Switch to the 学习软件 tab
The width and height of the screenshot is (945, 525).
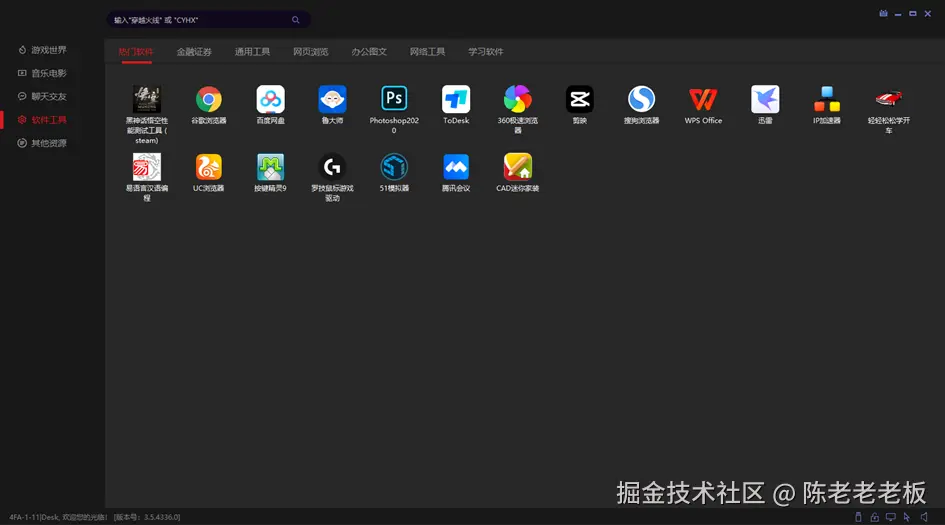486,52
